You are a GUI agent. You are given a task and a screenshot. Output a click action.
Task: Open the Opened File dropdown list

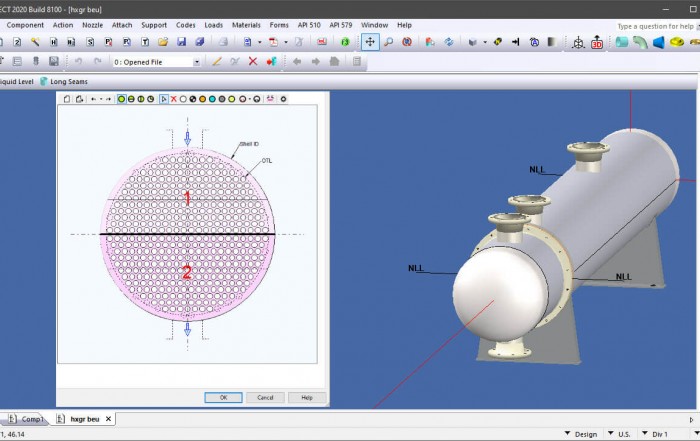click(196, 61)
